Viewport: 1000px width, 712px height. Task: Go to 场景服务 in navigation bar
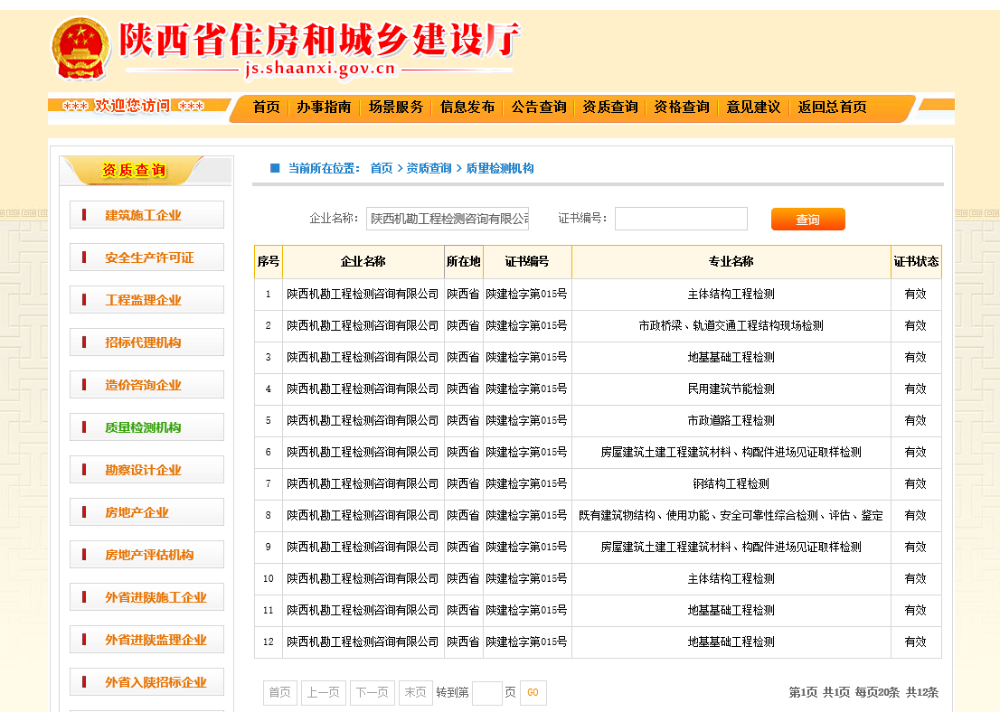(x=395, y=107)
